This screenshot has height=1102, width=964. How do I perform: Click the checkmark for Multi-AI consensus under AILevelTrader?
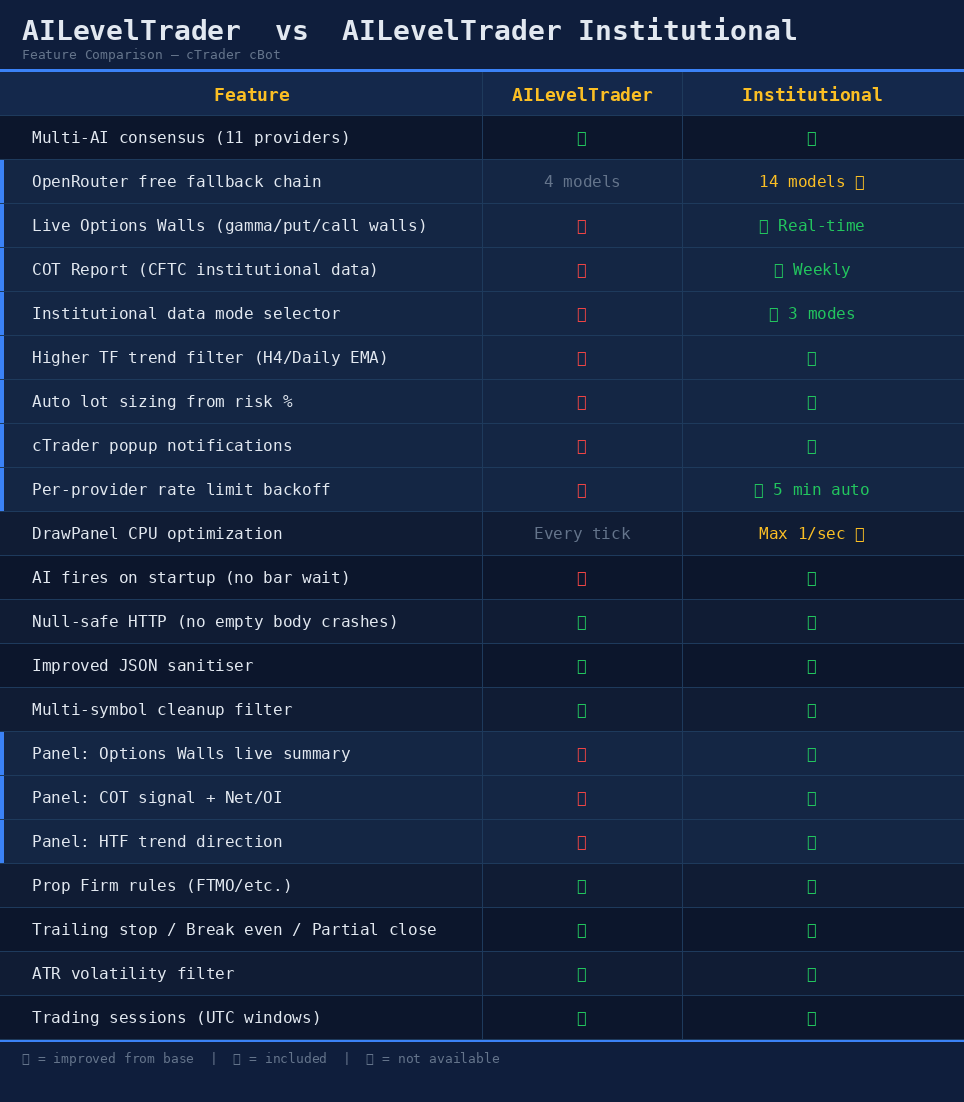pyautogui.click(x=582, y=137)
